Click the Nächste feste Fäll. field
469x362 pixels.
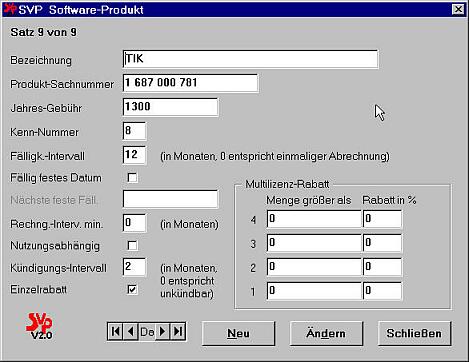tap(170, 199)
